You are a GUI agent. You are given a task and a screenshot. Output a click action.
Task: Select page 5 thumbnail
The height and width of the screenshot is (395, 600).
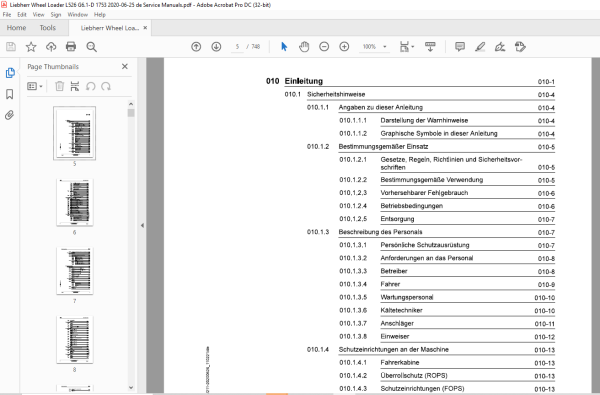75,133
